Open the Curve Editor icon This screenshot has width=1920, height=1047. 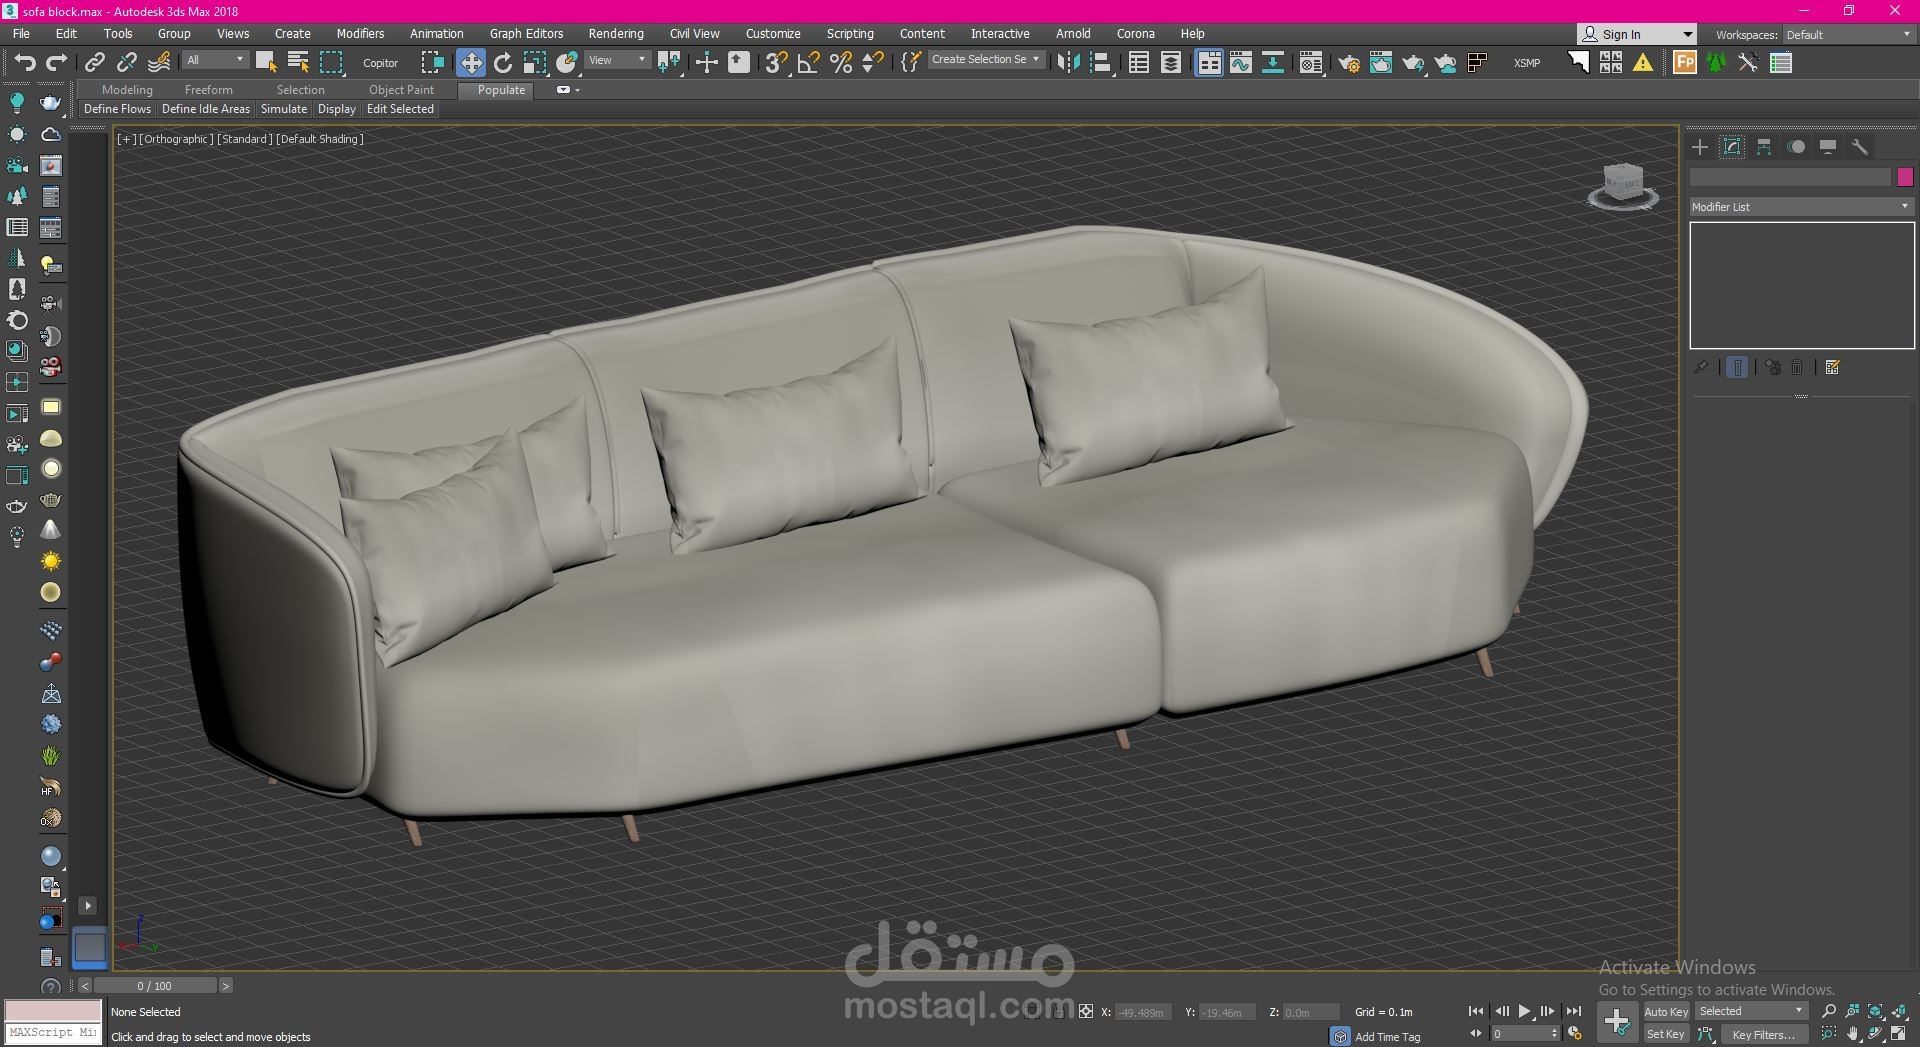pos(1241,63)
